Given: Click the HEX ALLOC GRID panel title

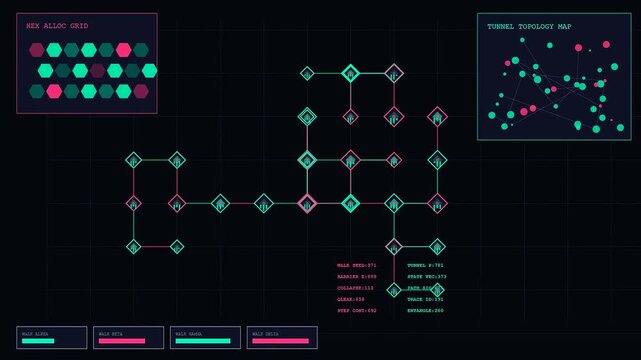Looking at the screenshot, I should (x=57, y=26).
